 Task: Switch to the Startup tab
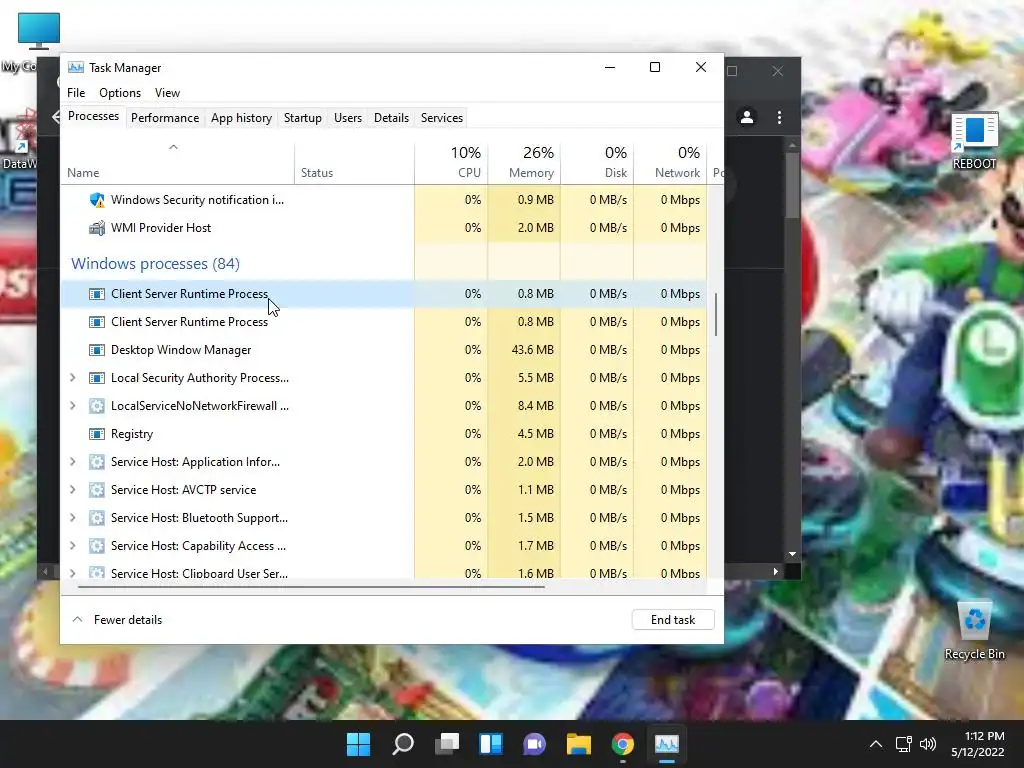(x=302, y=118)
